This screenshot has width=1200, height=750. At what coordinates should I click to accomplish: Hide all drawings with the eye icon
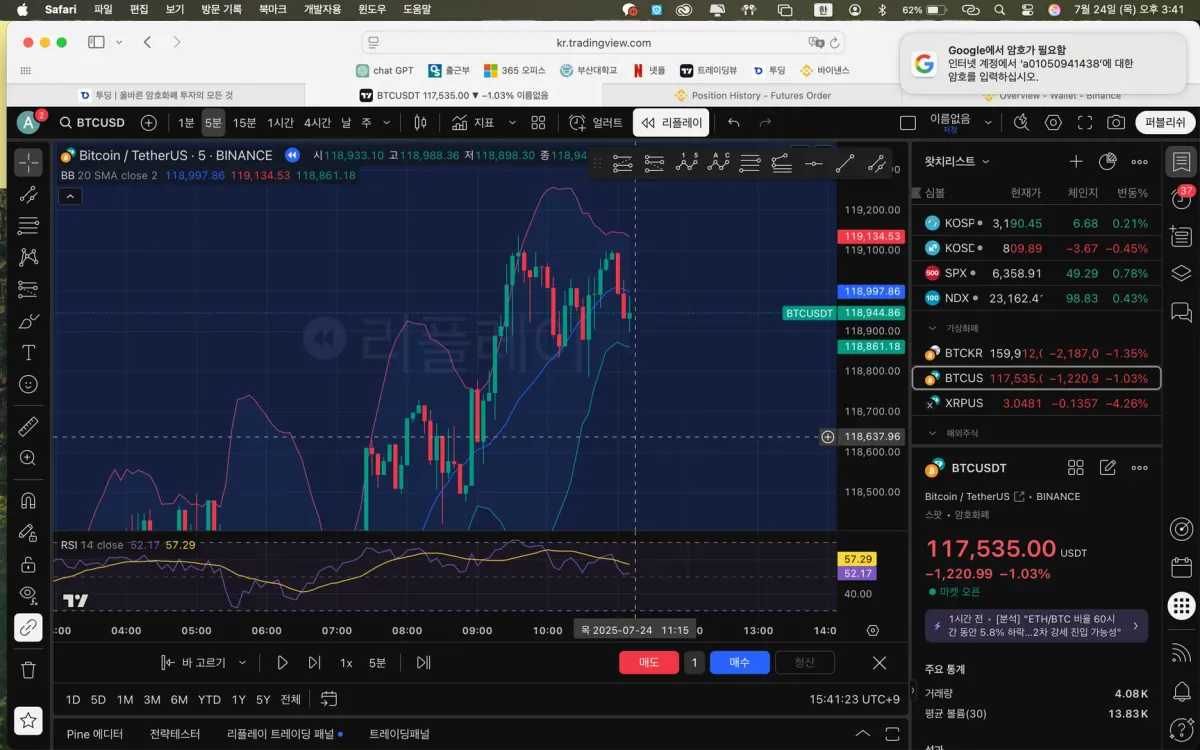point(28,596)
